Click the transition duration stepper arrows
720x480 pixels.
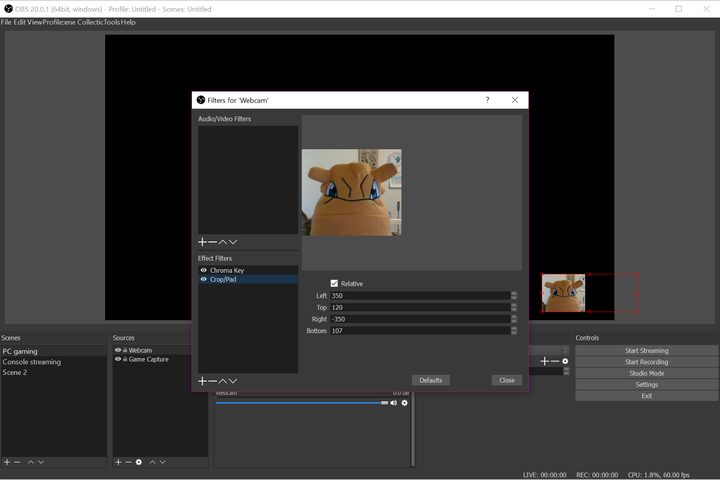coord(566,371)
